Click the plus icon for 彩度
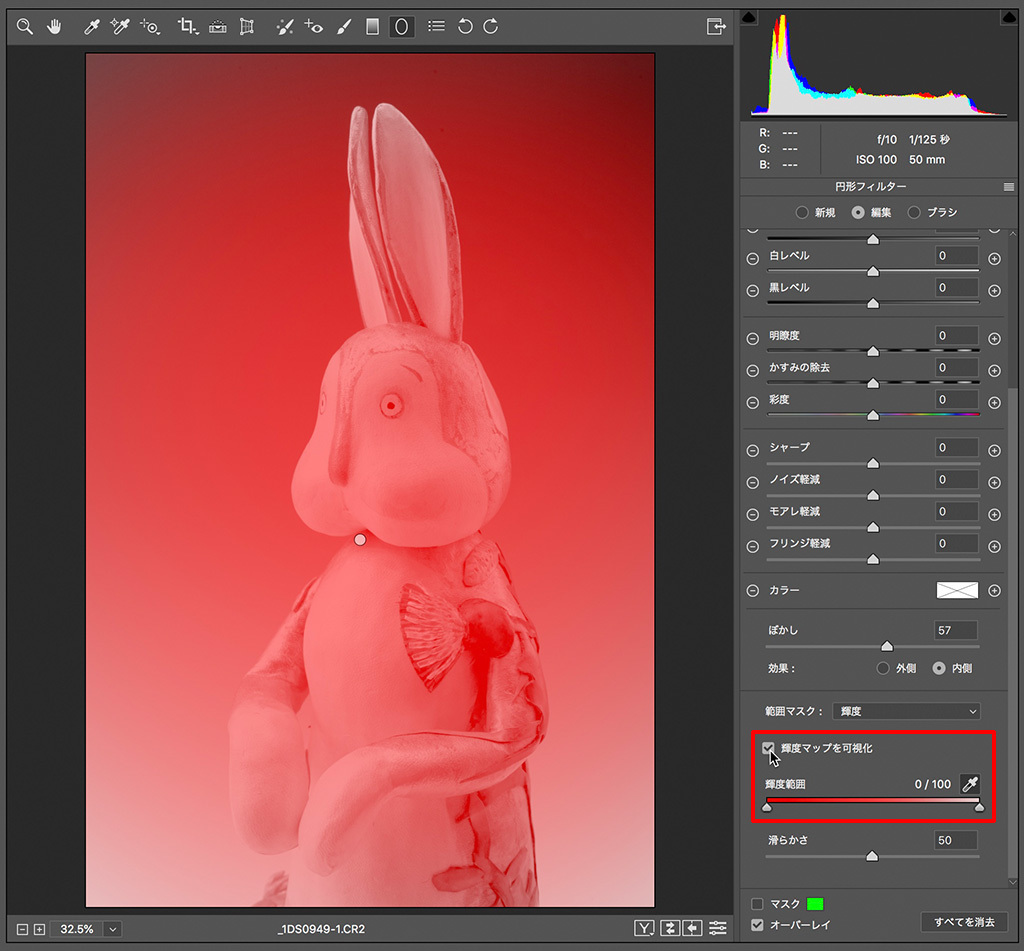Screen dimensions: 1024x951 pos(994,402)
